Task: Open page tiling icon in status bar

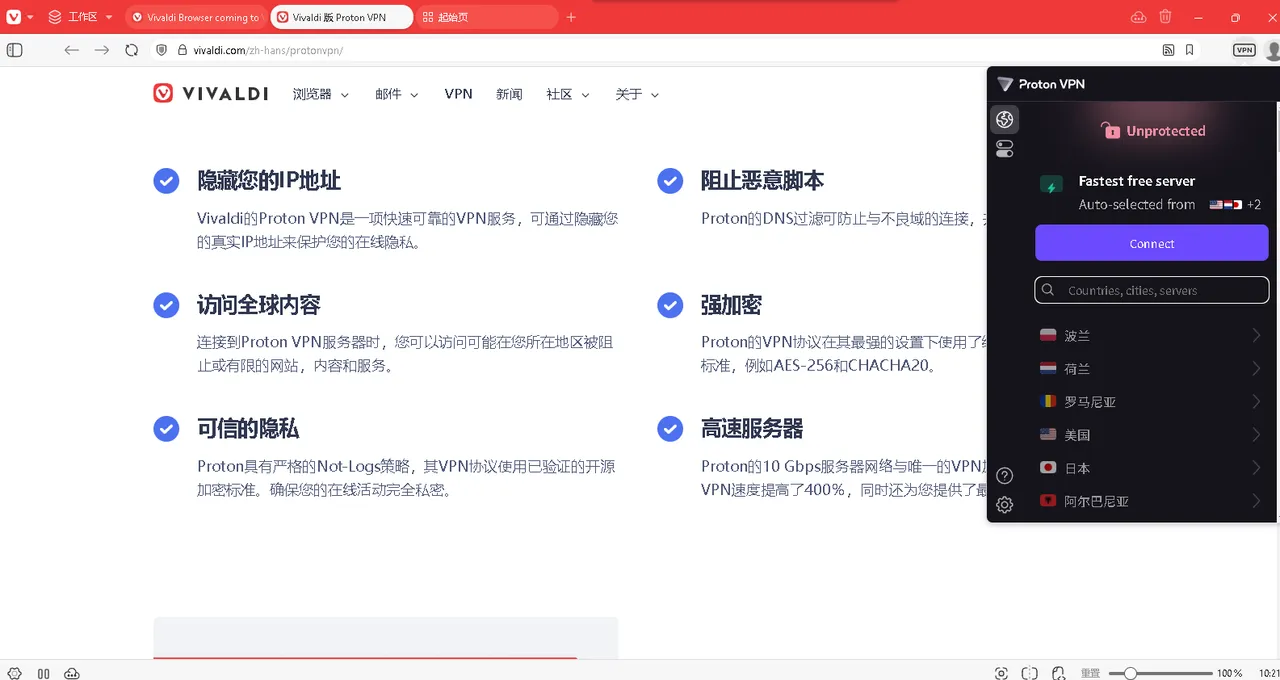Action: (1030, 673)
